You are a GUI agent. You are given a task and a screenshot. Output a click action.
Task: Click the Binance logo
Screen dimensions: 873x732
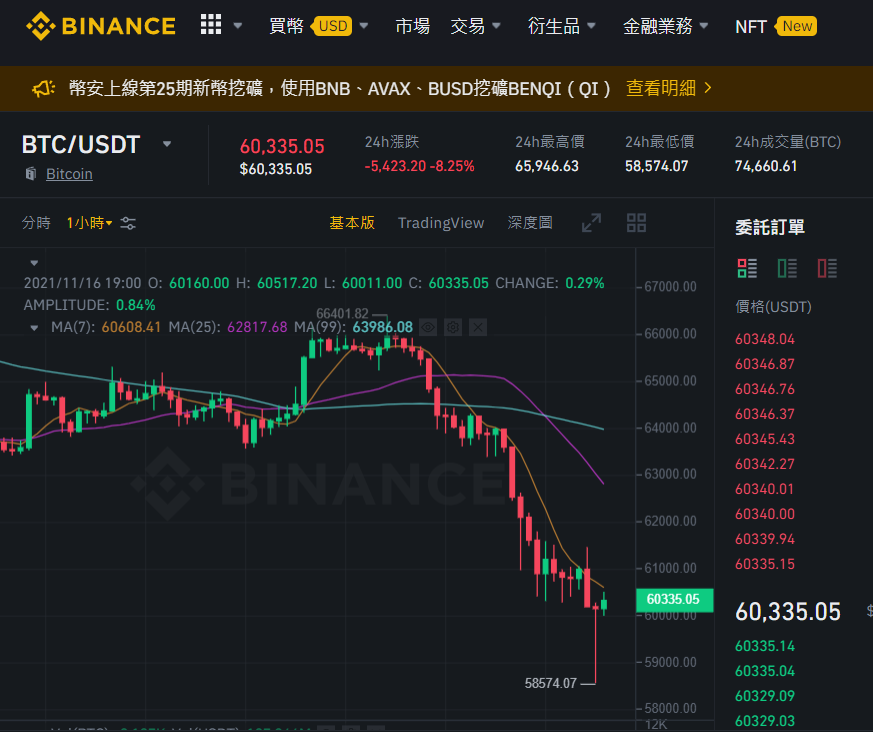click(x=101, y=26)
